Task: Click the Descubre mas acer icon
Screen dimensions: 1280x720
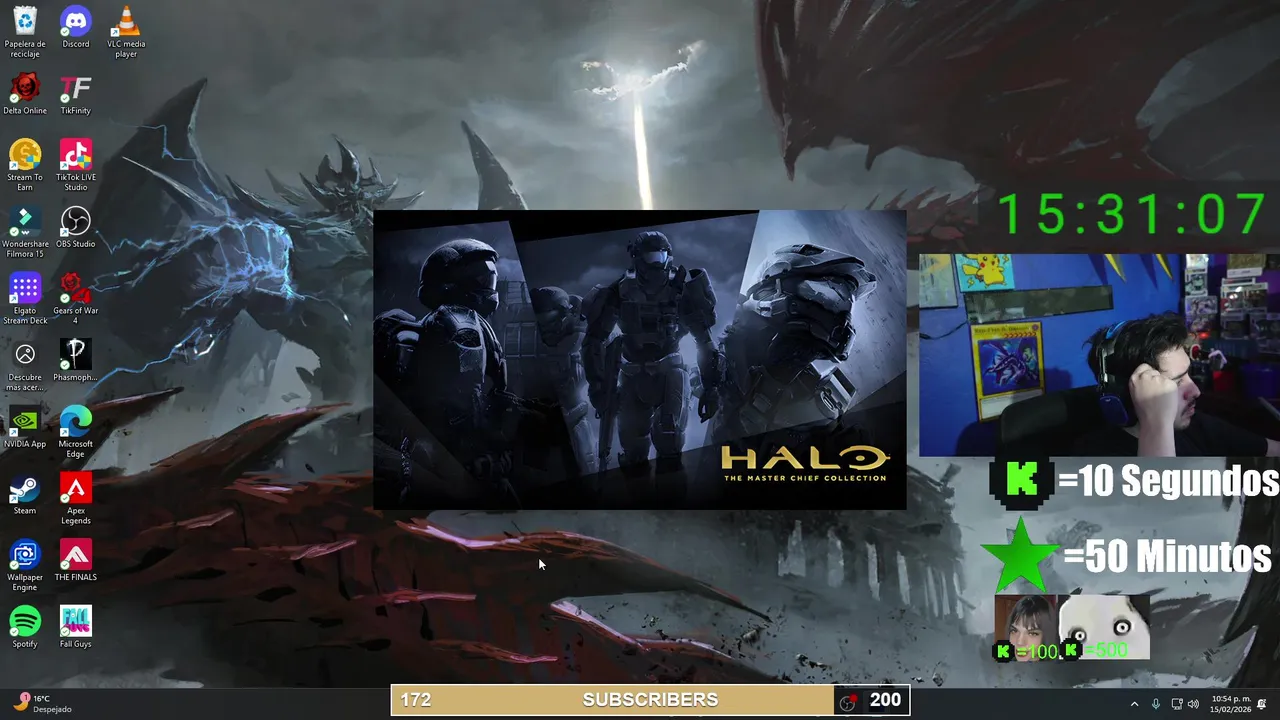Action: (x=25, y=365)
